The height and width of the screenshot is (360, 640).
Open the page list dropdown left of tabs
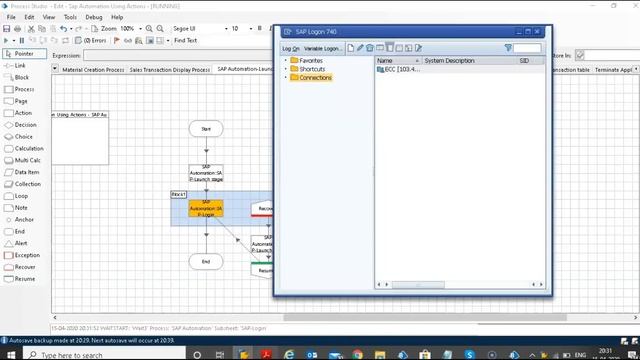[x=55, y=69]
